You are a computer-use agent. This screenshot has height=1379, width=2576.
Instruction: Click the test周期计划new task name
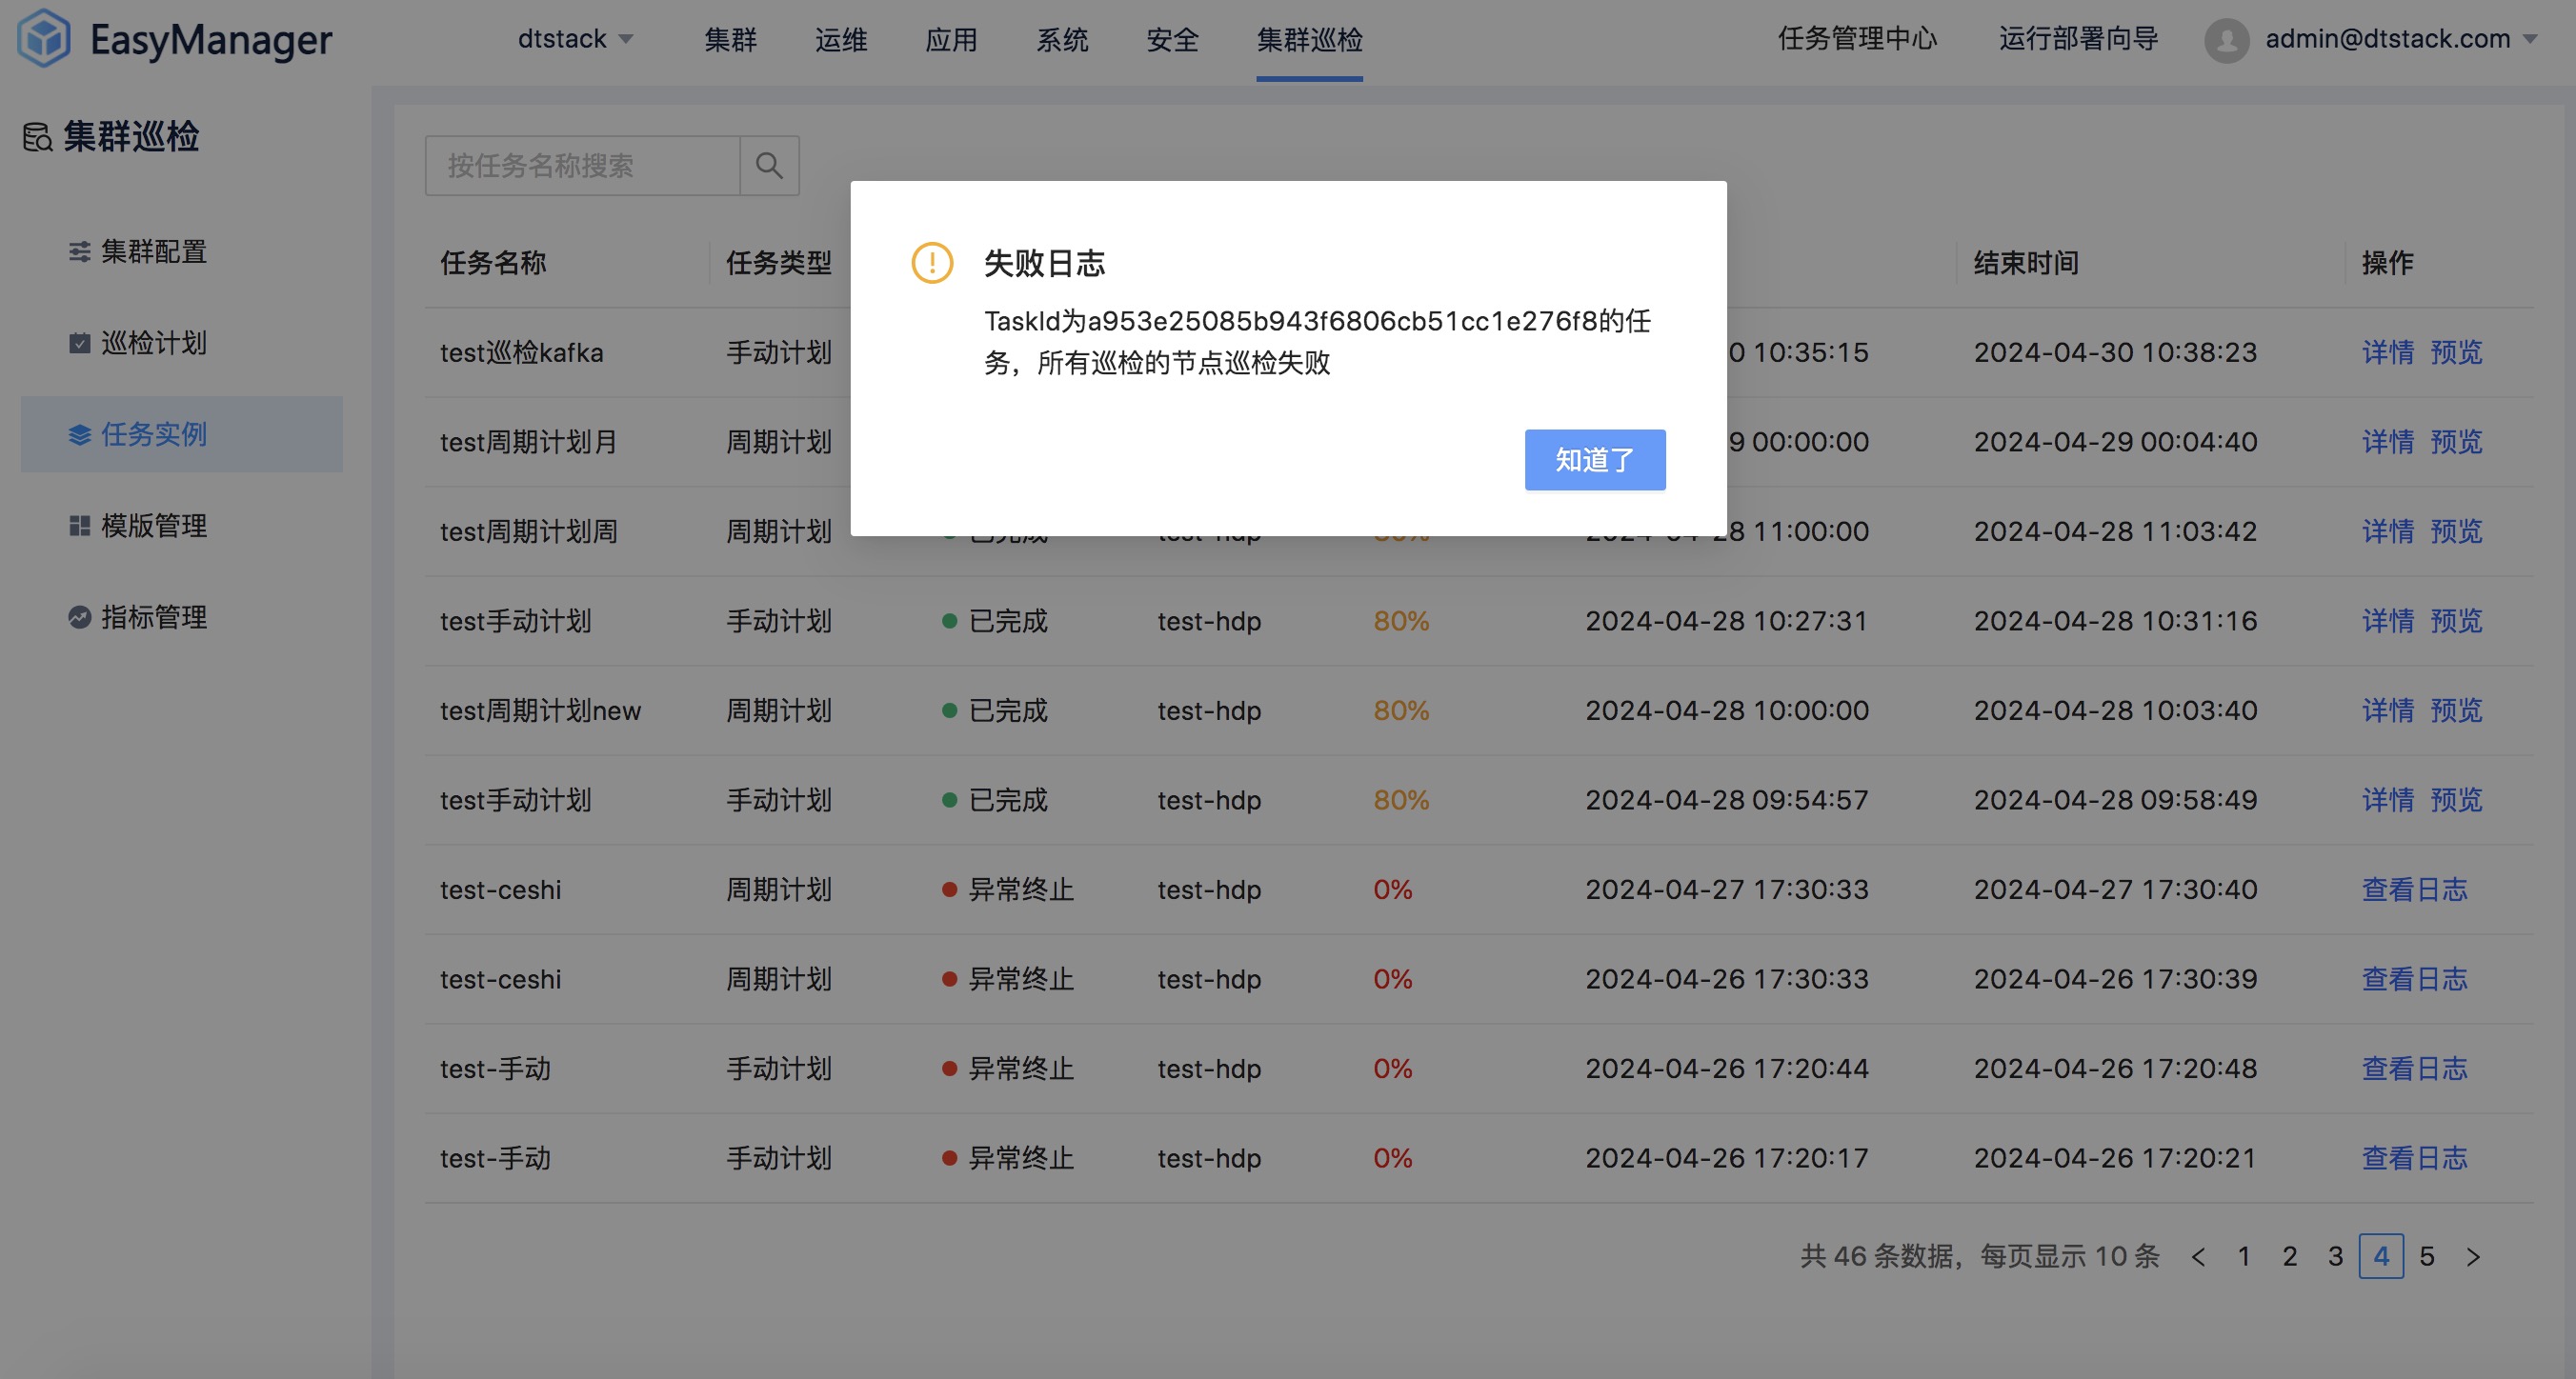coord(541,710)
